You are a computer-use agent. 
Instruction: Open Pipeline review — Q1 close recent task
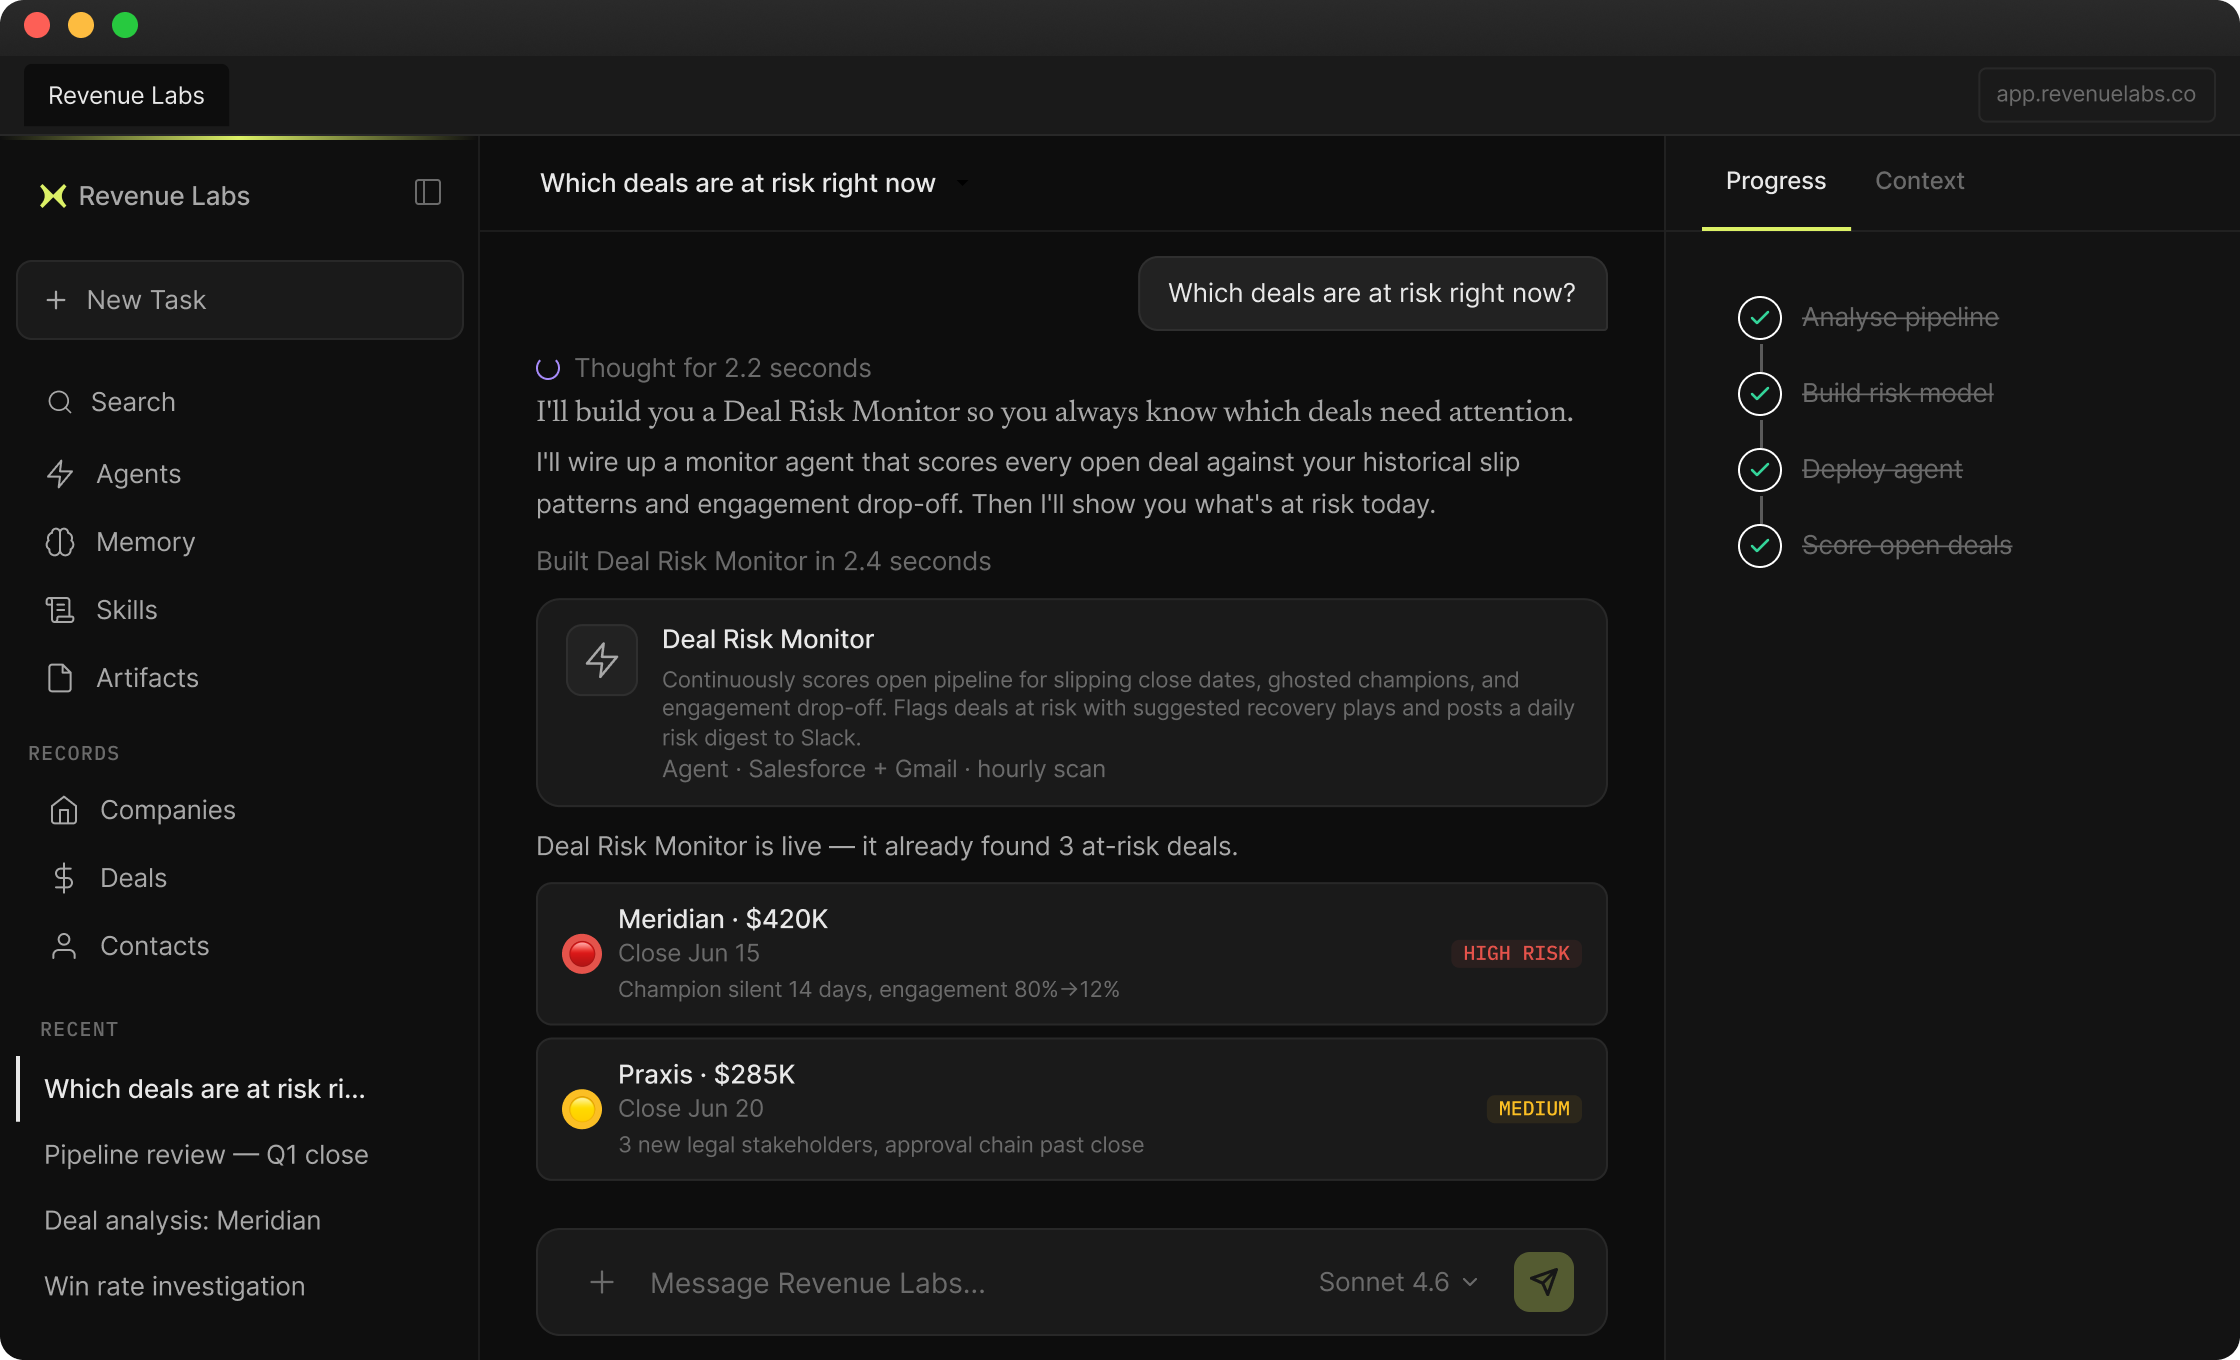206,1155
